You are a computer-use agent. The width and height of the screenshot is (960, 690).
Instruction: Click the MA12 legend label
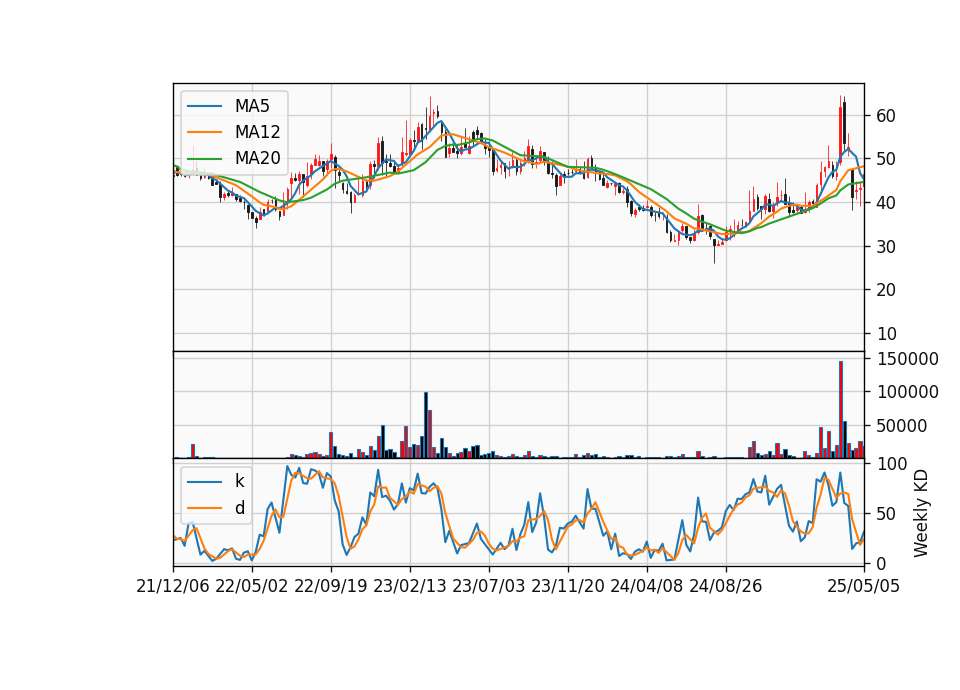point(257,132)
